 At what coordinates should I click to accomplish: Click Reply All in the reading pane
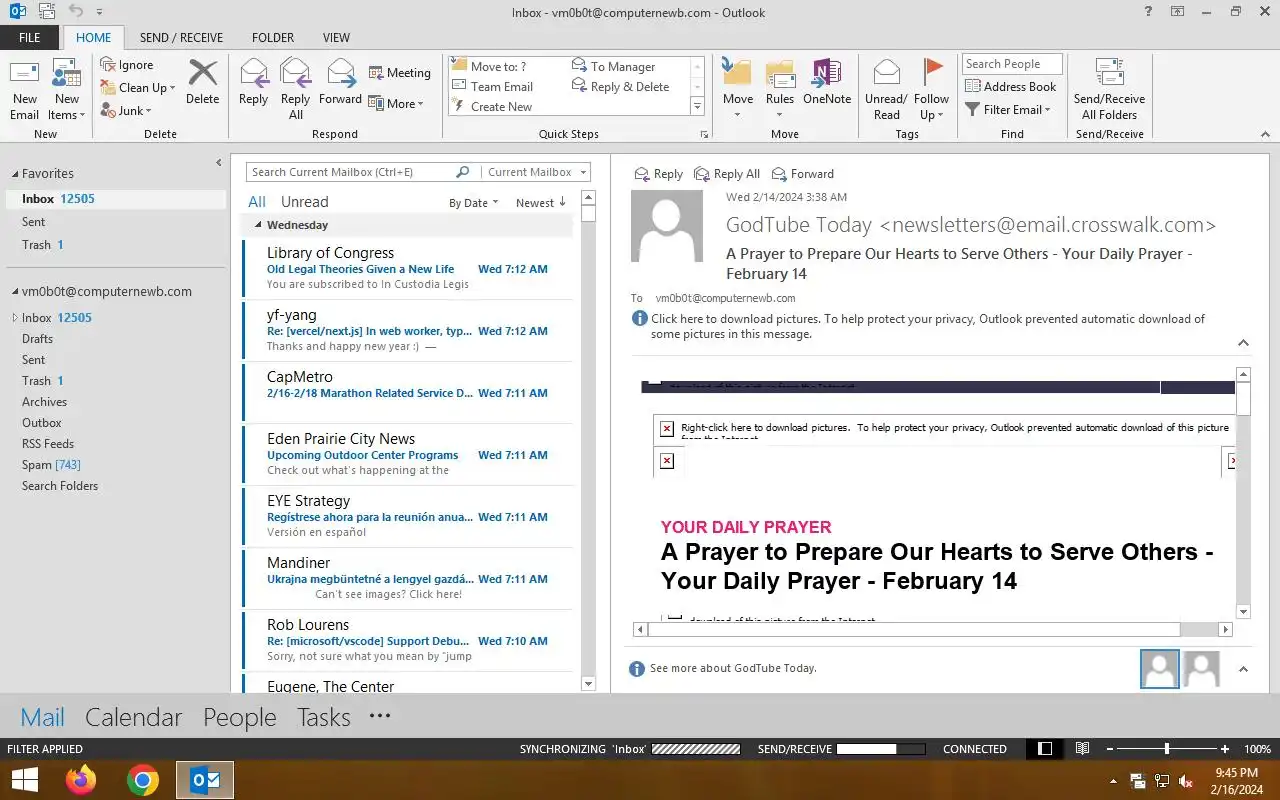[727, 174]
